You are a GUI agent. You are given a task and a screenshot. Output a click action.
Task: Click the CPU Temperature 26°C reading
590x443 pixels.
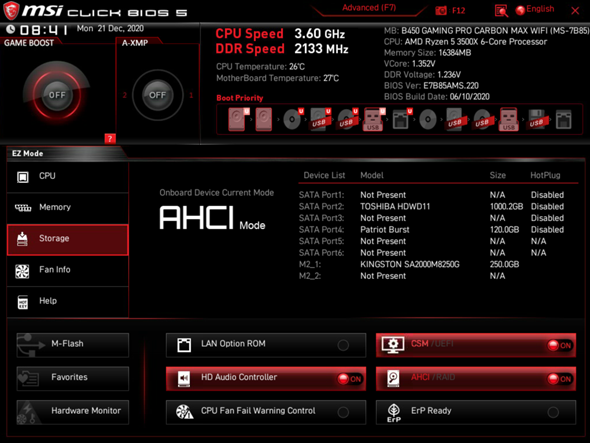260,67
